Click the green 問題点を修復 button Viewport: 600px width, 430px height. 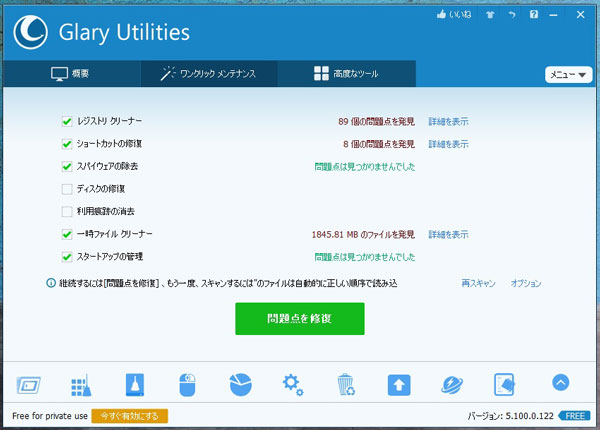tap(300, 319)
